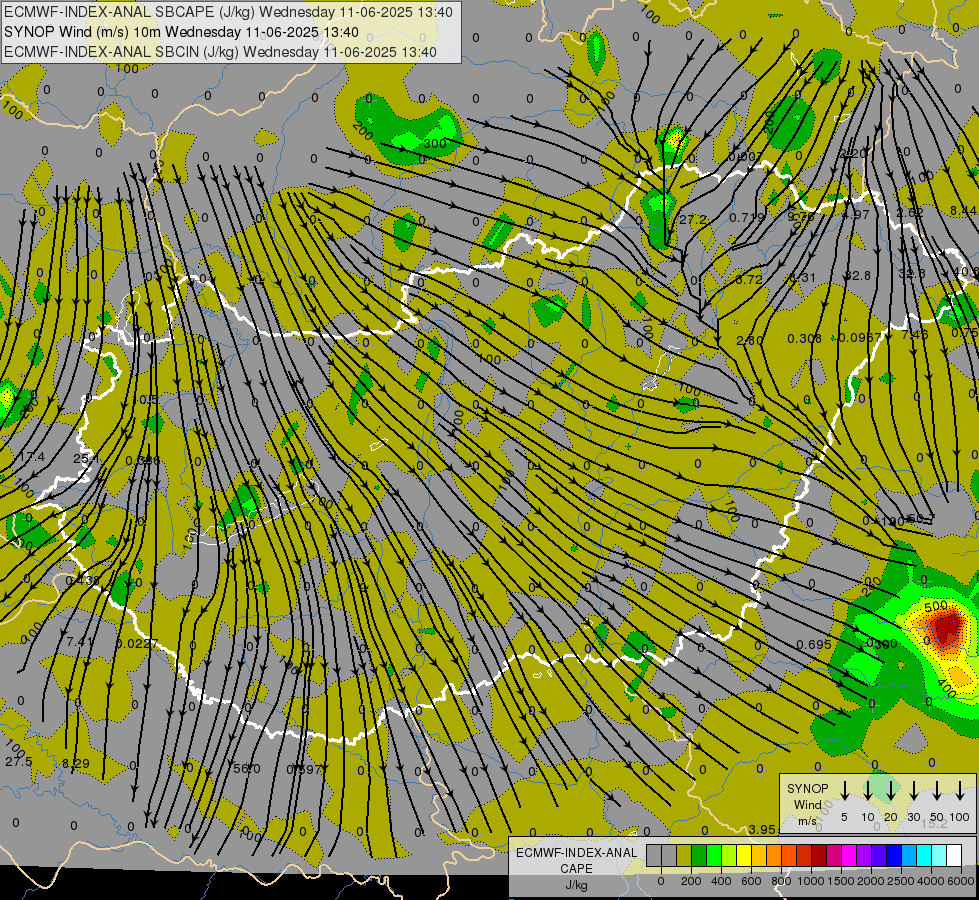Click the 2.80 value on the map
Screen dimensions: 979x900
[750, 340]
